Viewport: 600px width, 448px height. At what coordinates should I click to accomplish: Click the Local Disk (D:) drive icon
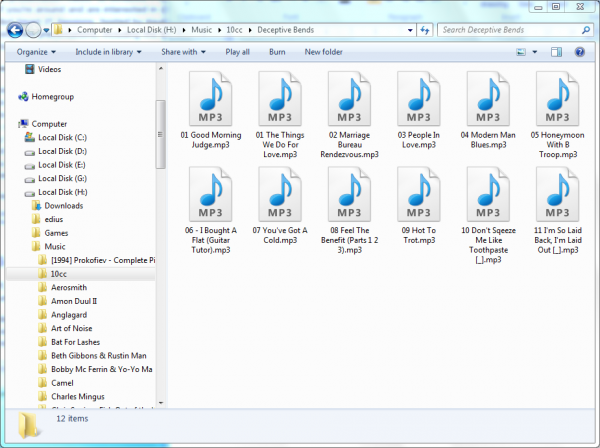(29, 153)
